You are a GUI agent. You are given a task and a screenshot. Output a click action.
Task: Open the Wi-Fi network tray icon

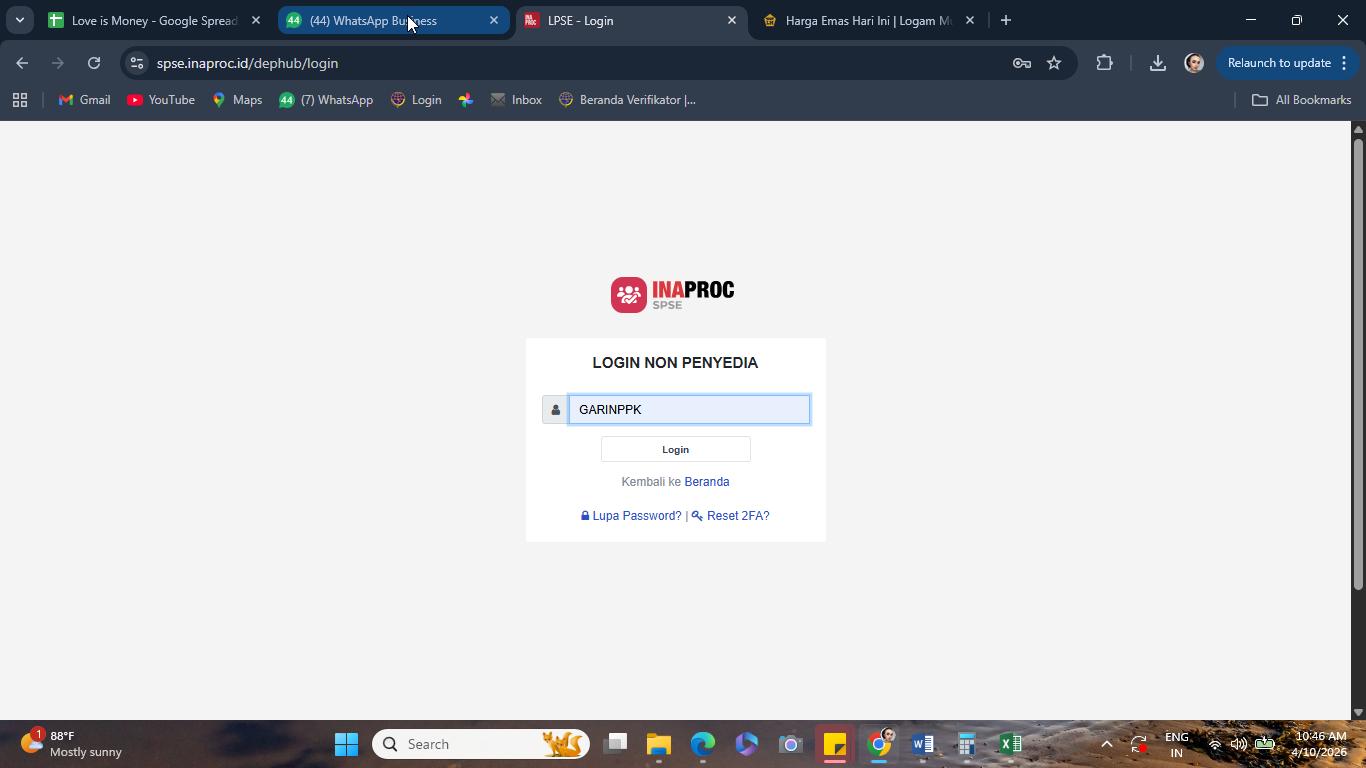pos(1215,744)
